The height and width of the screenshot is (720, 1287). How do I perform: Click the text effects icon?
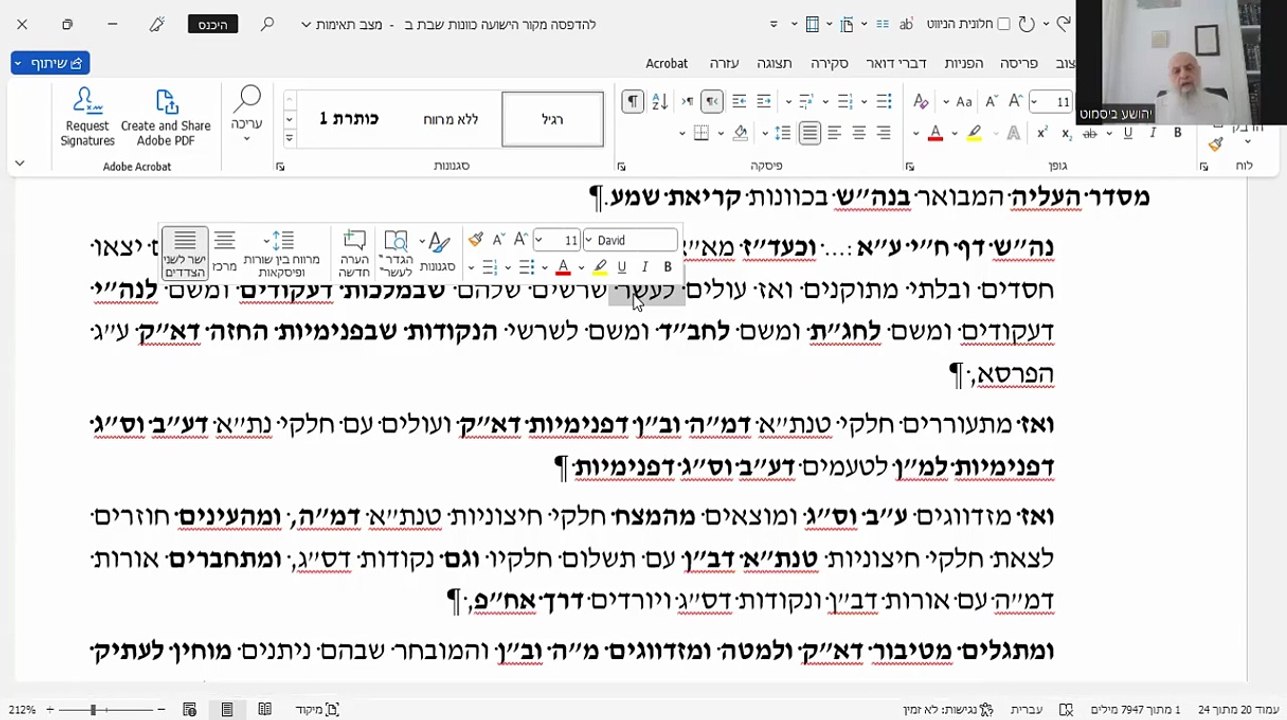point(1014,133)
